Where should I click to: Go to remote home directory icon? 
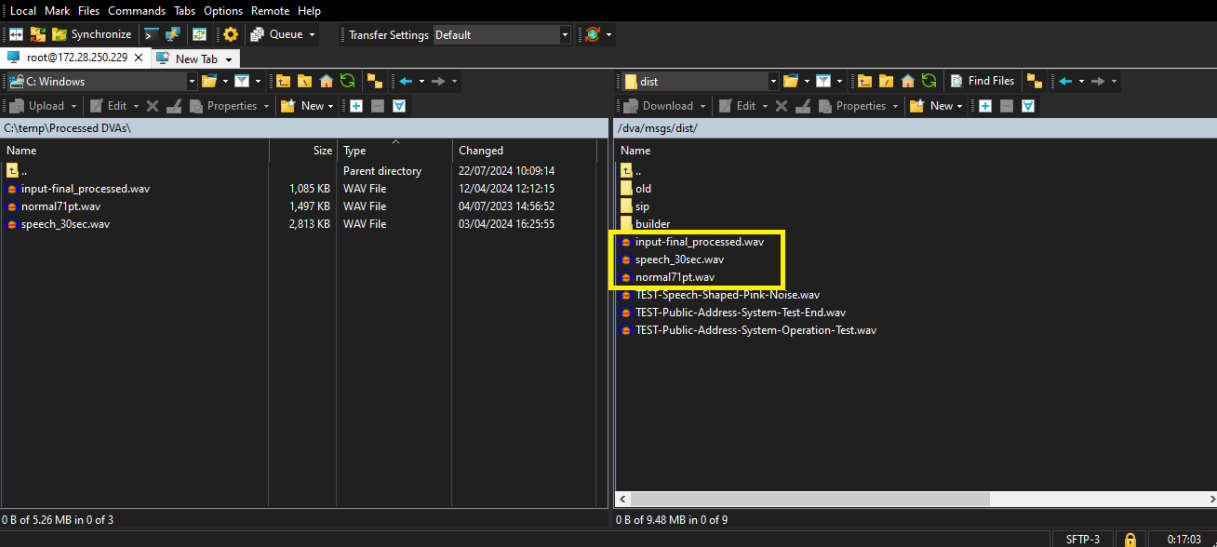907,81
